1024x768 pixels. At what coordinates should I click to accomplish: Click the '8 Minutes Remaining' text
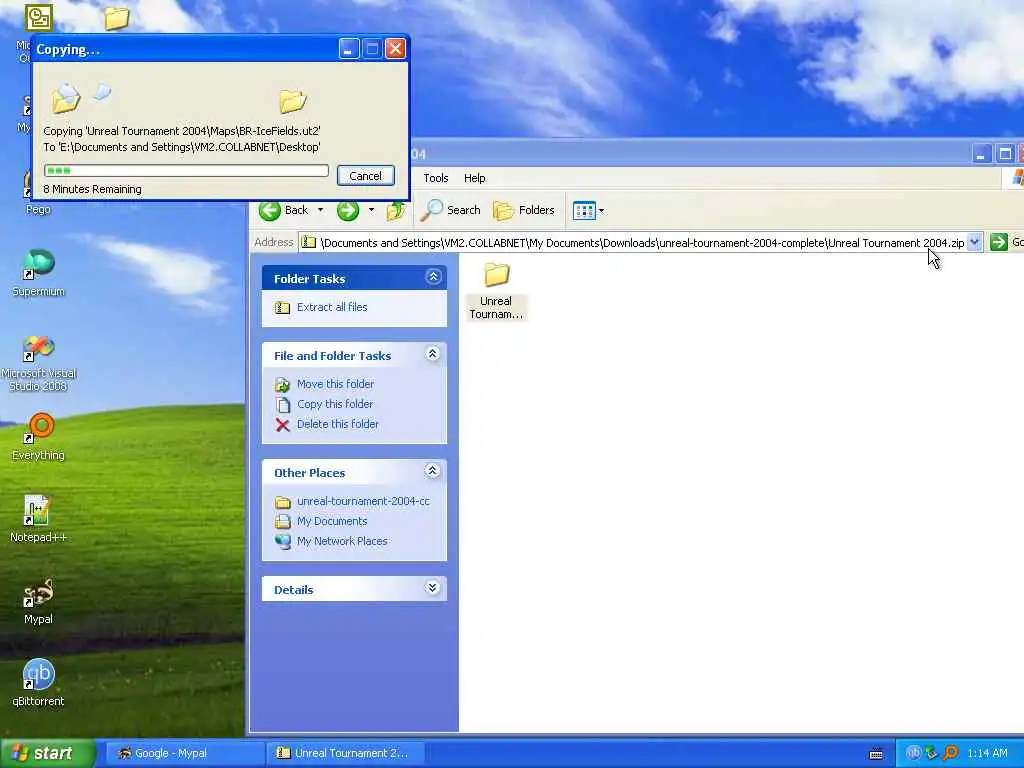click(93, 189)
